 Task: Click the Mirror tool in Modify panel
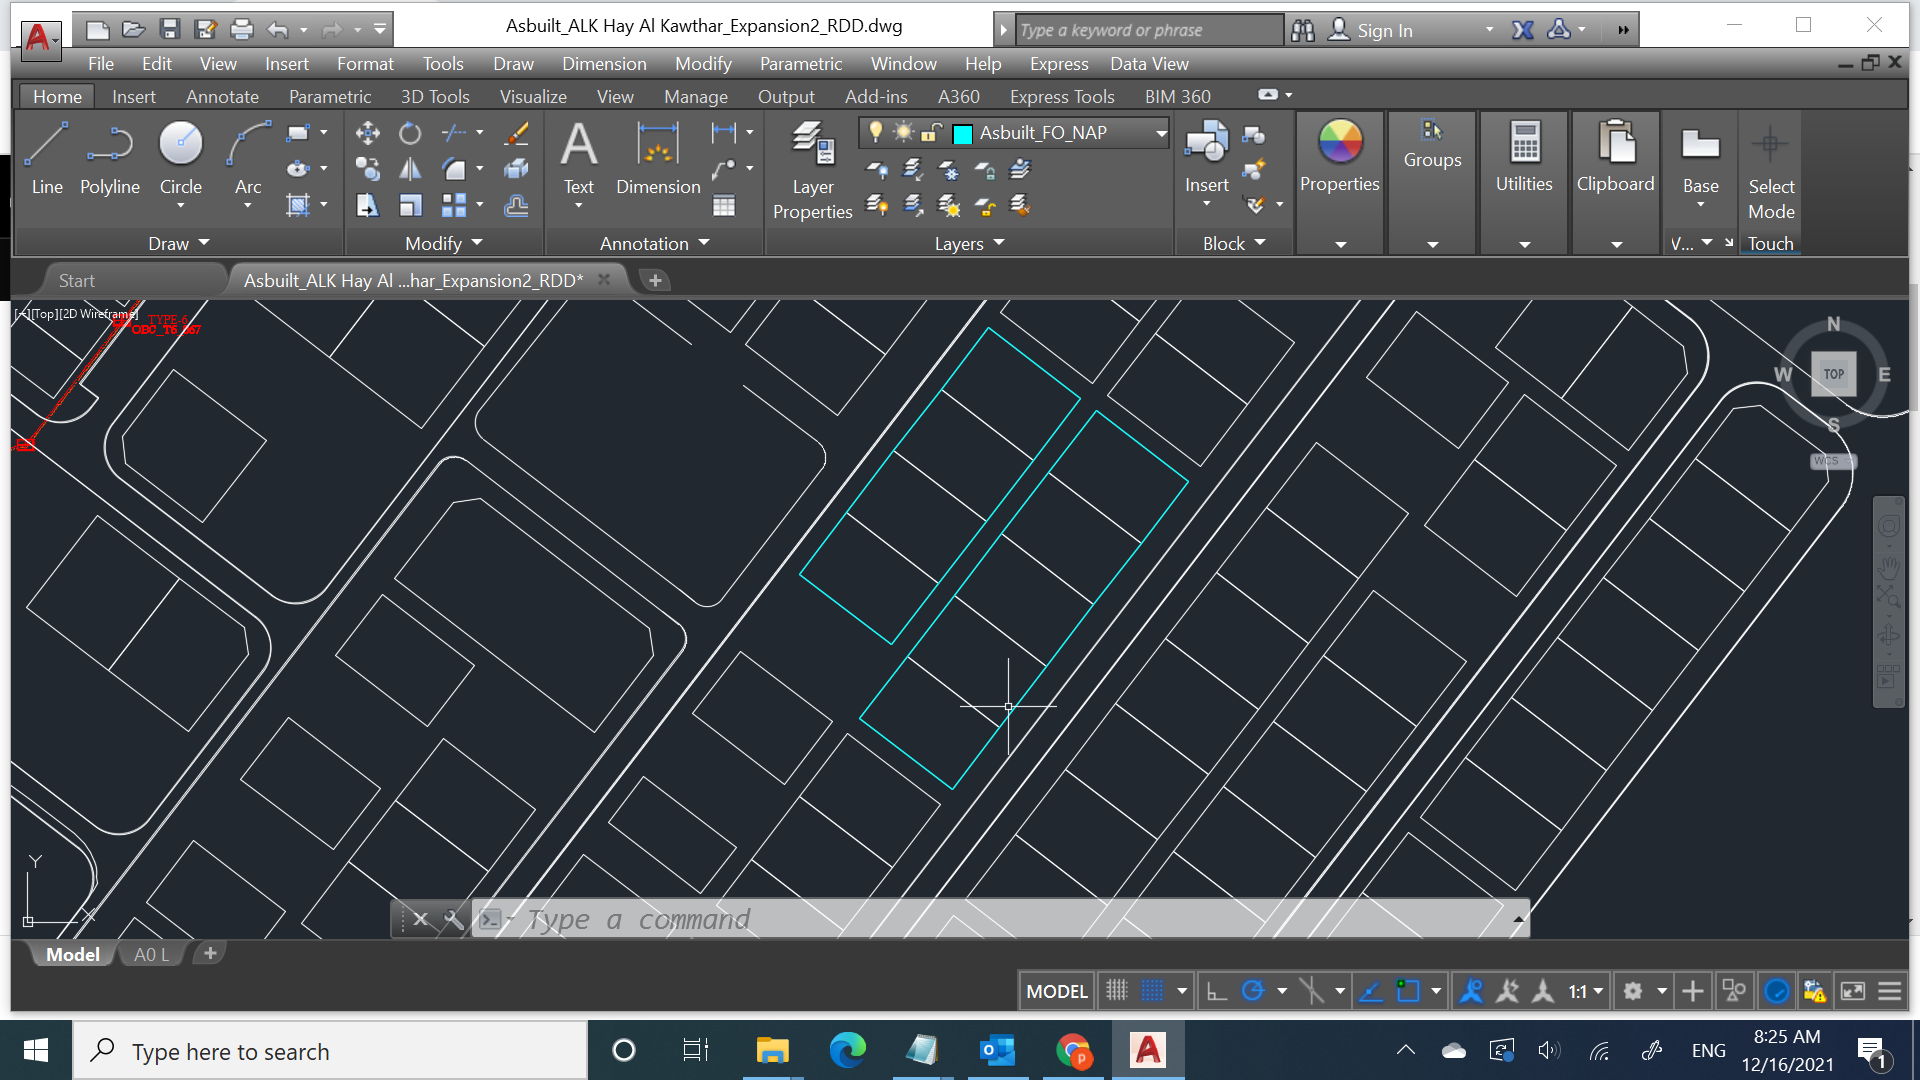410,168
